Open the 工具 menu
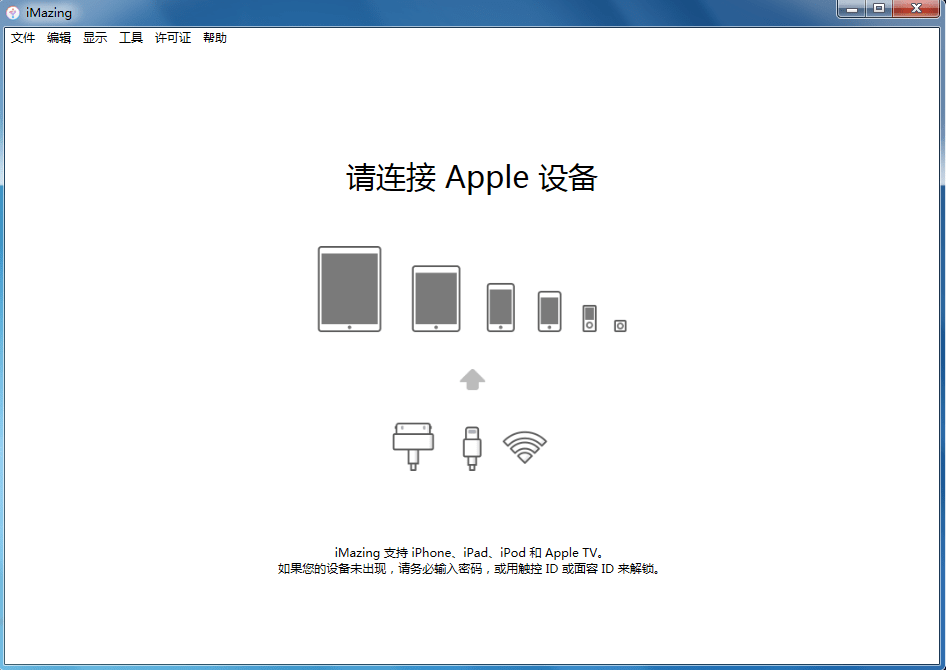 coord(131,38)
